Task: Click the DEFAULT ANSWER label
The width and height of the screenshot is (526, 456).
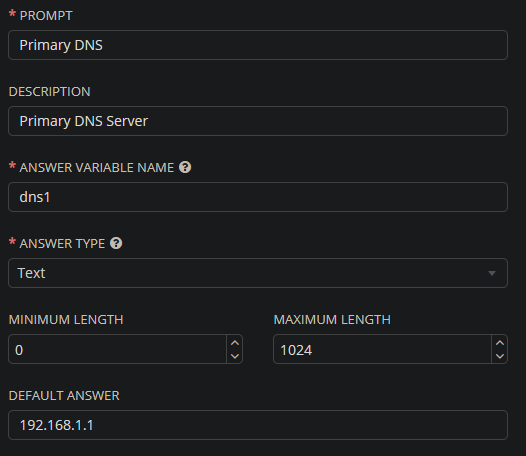Action: [x=64, y=395]
